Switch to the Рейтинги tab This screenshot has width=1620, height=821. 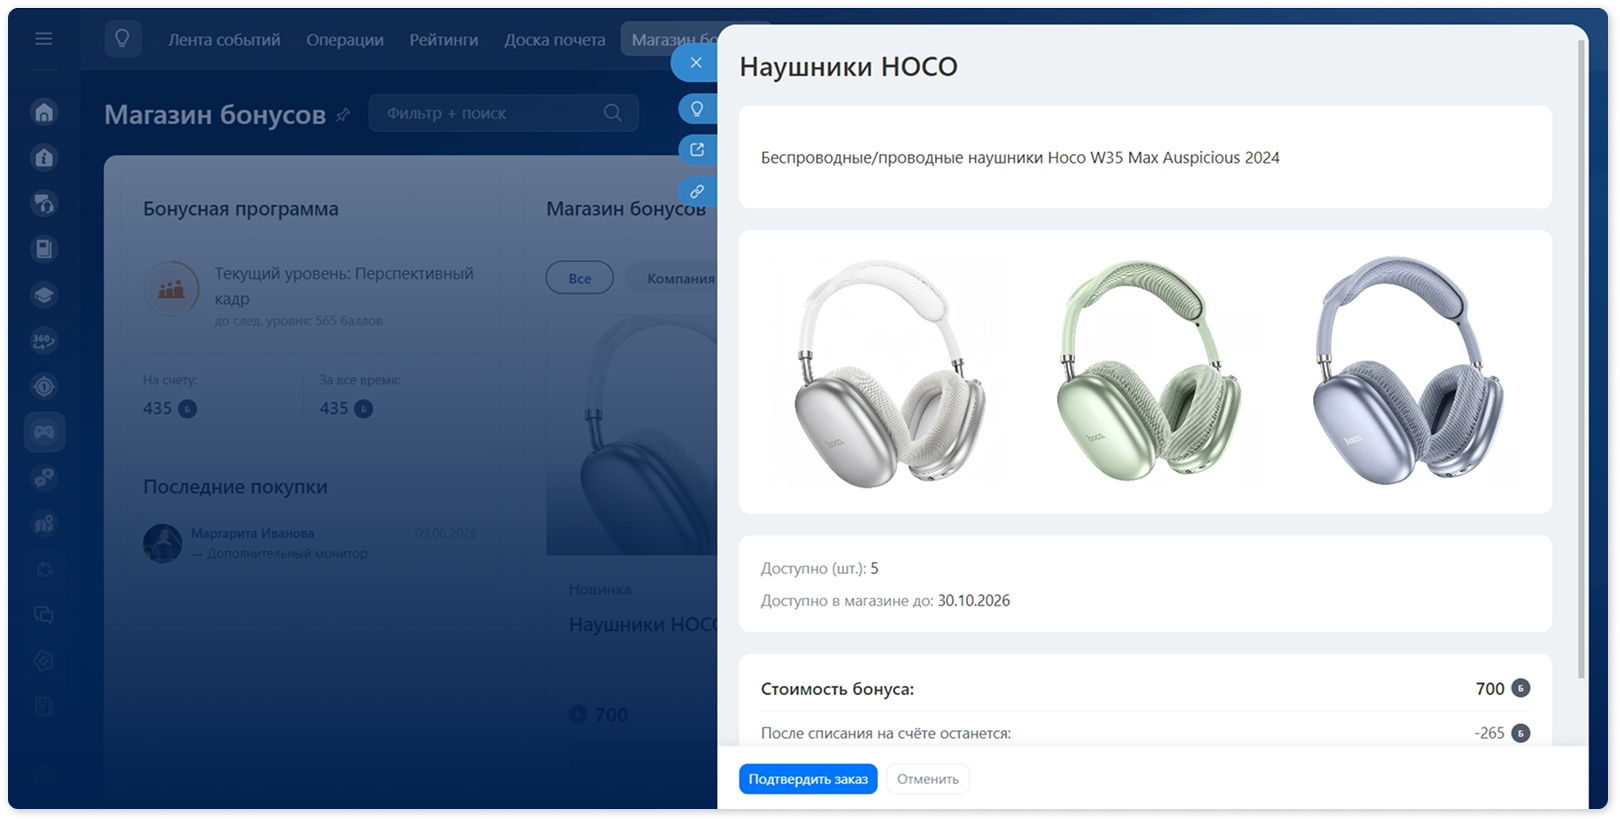coord(444,40)
